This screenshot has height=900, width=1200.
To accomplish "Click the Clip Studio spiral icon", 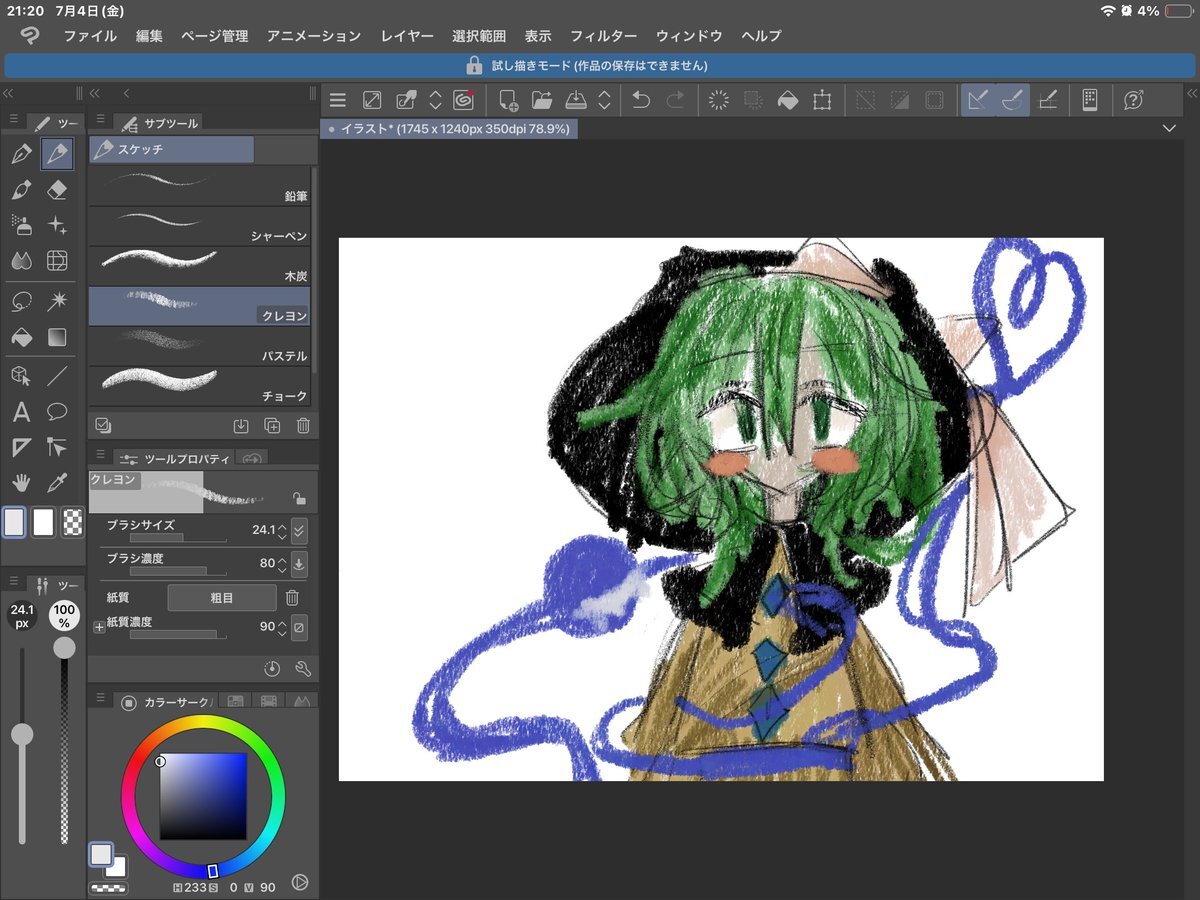I will coord(463,100).
